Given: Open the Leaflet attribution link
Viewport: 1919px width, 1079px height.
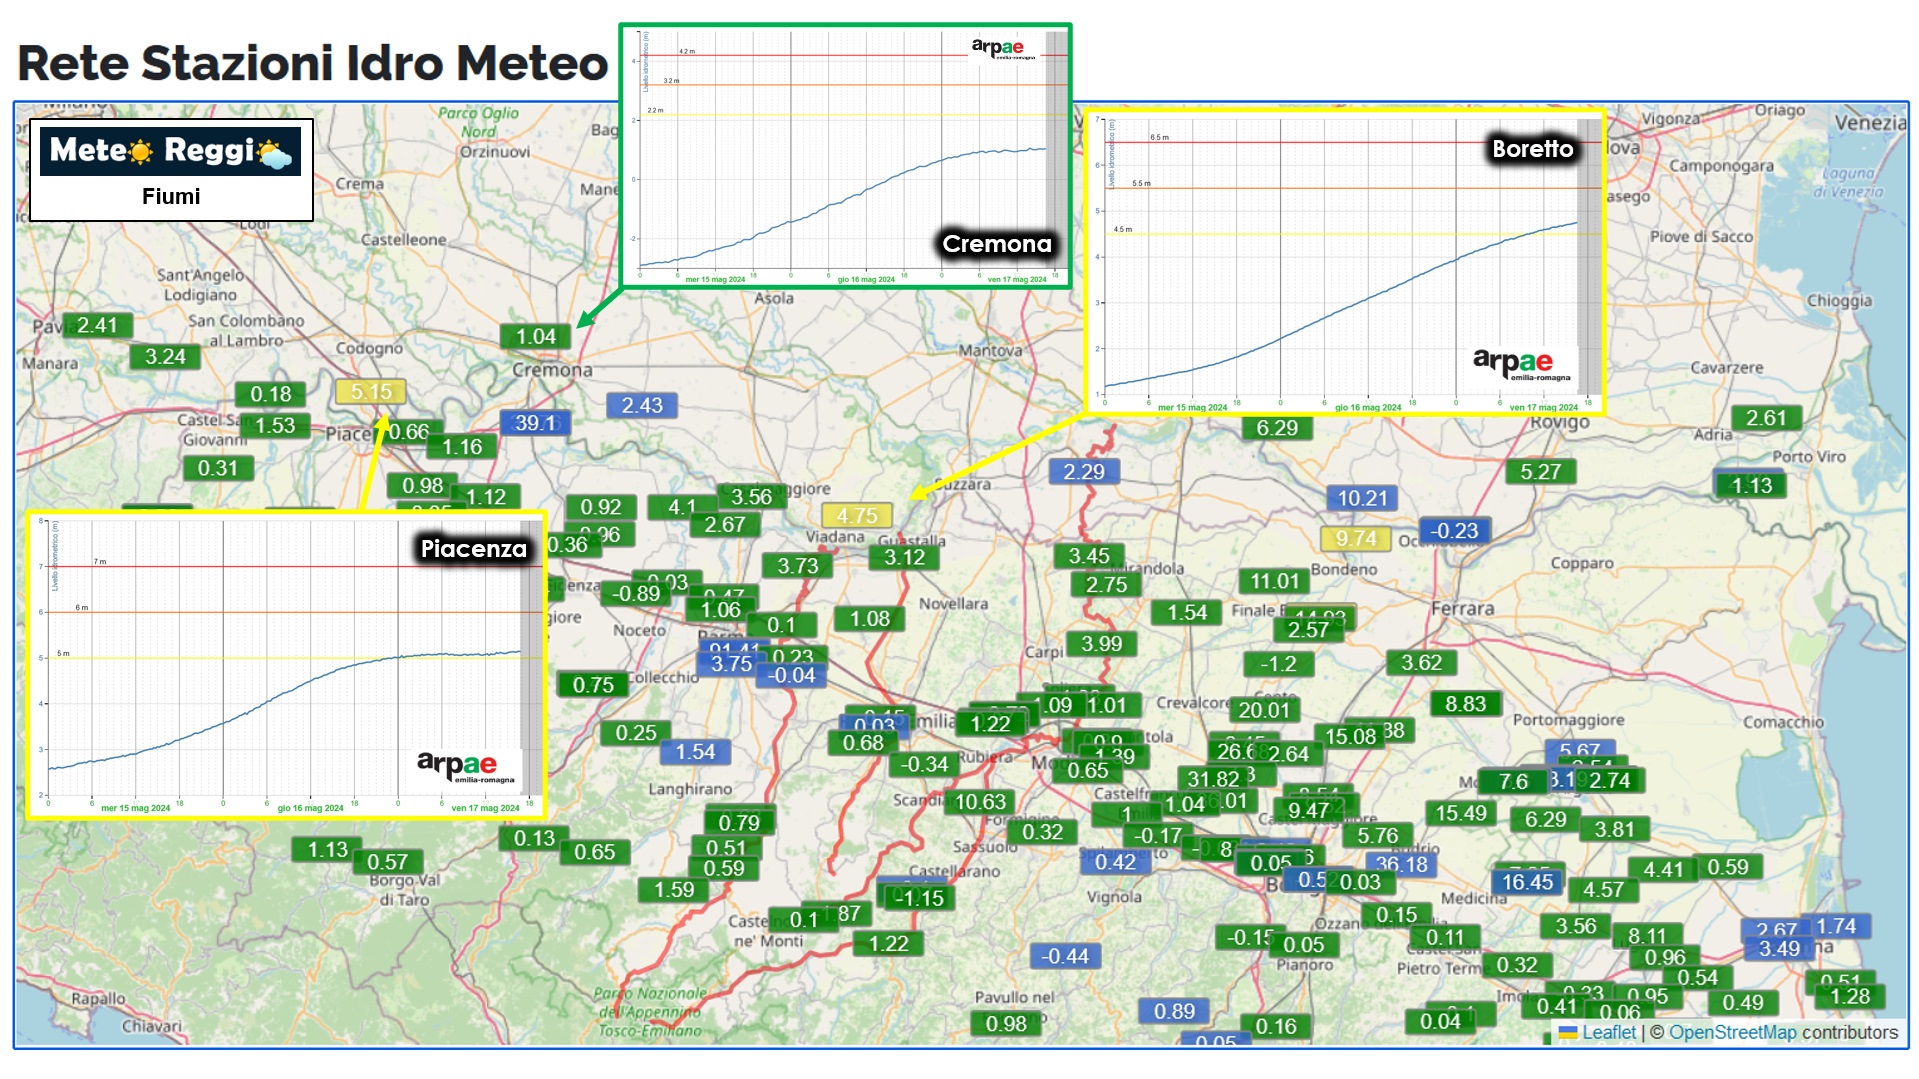Looking at the screenshot, I should click(x=1608, y=1032).
